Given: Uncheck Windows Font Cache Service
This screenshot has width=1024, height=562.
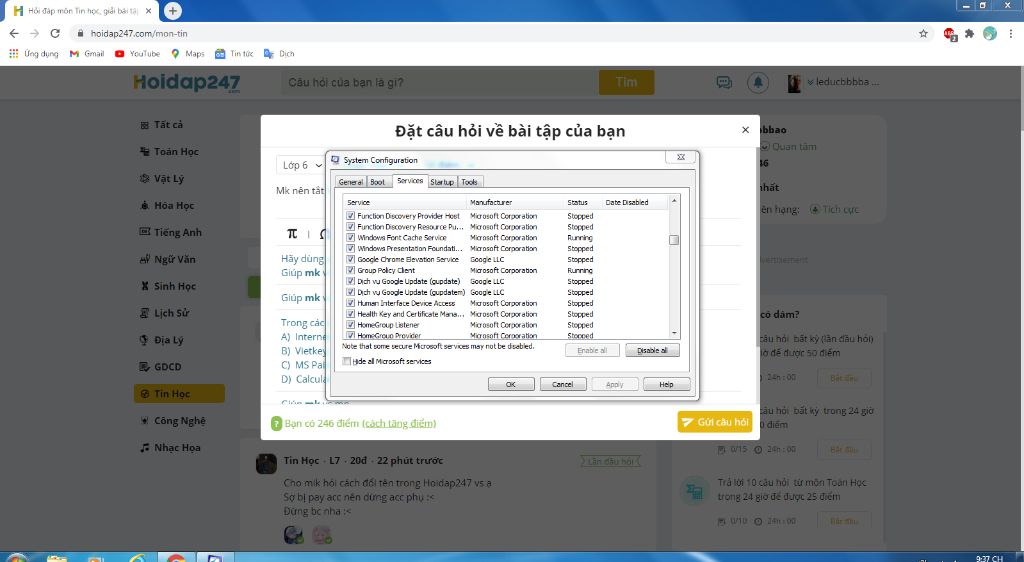Looking at the screenshot, I should click(x=351, y=238).
